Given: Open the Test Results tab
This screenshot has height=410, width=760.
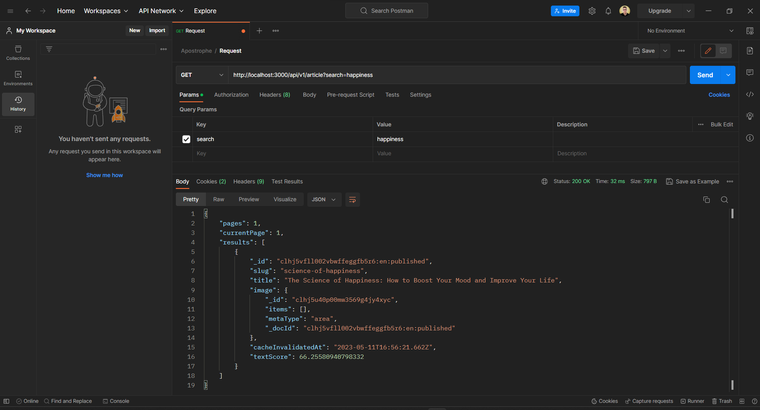Looking at the screenshot, I should coord(287,182).
